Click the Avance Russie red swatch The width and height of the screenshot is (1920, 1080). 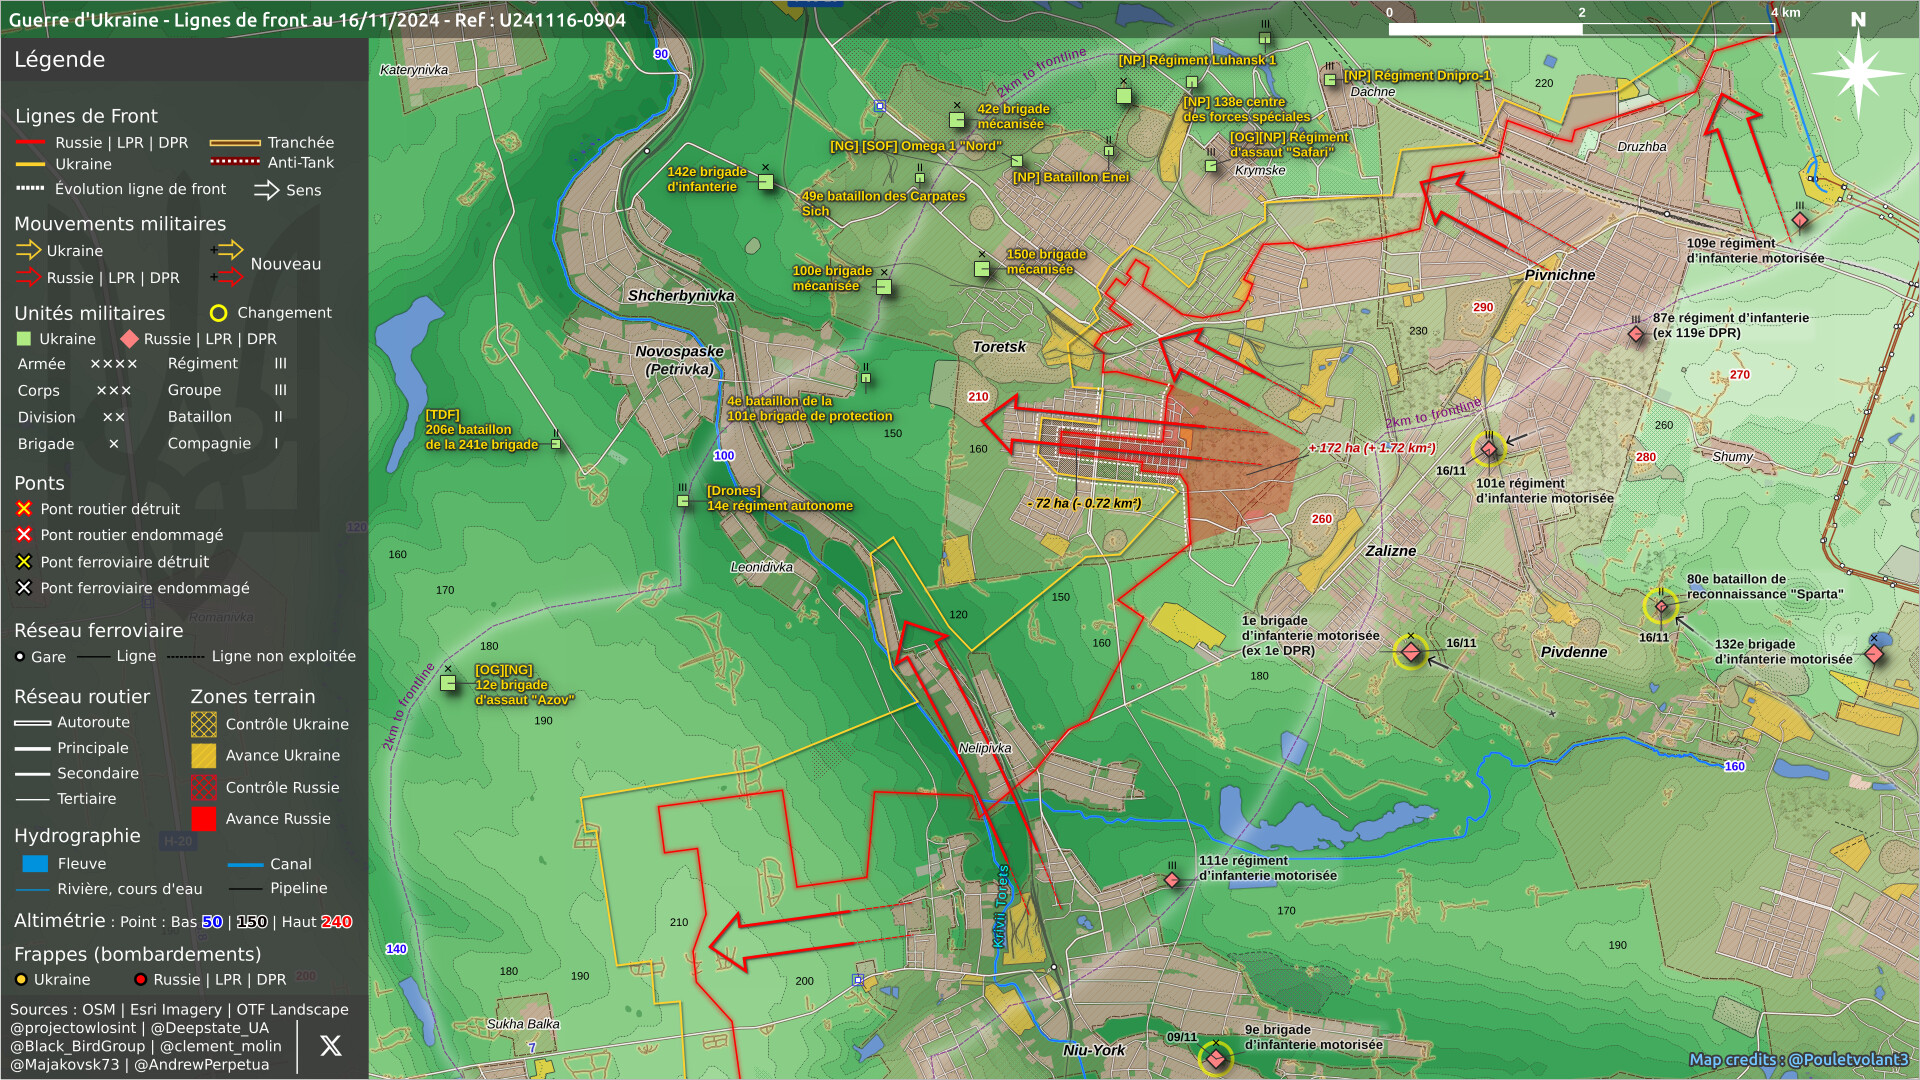(203, 819)
